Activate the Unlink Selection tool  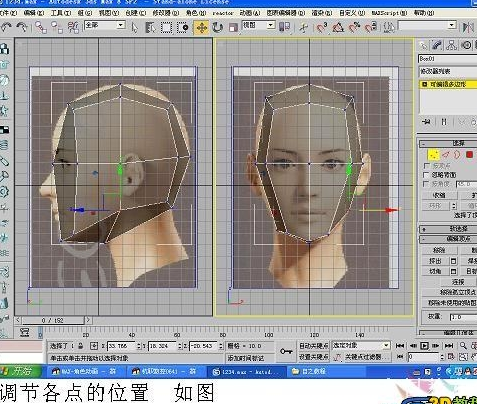tap(56, 27)
